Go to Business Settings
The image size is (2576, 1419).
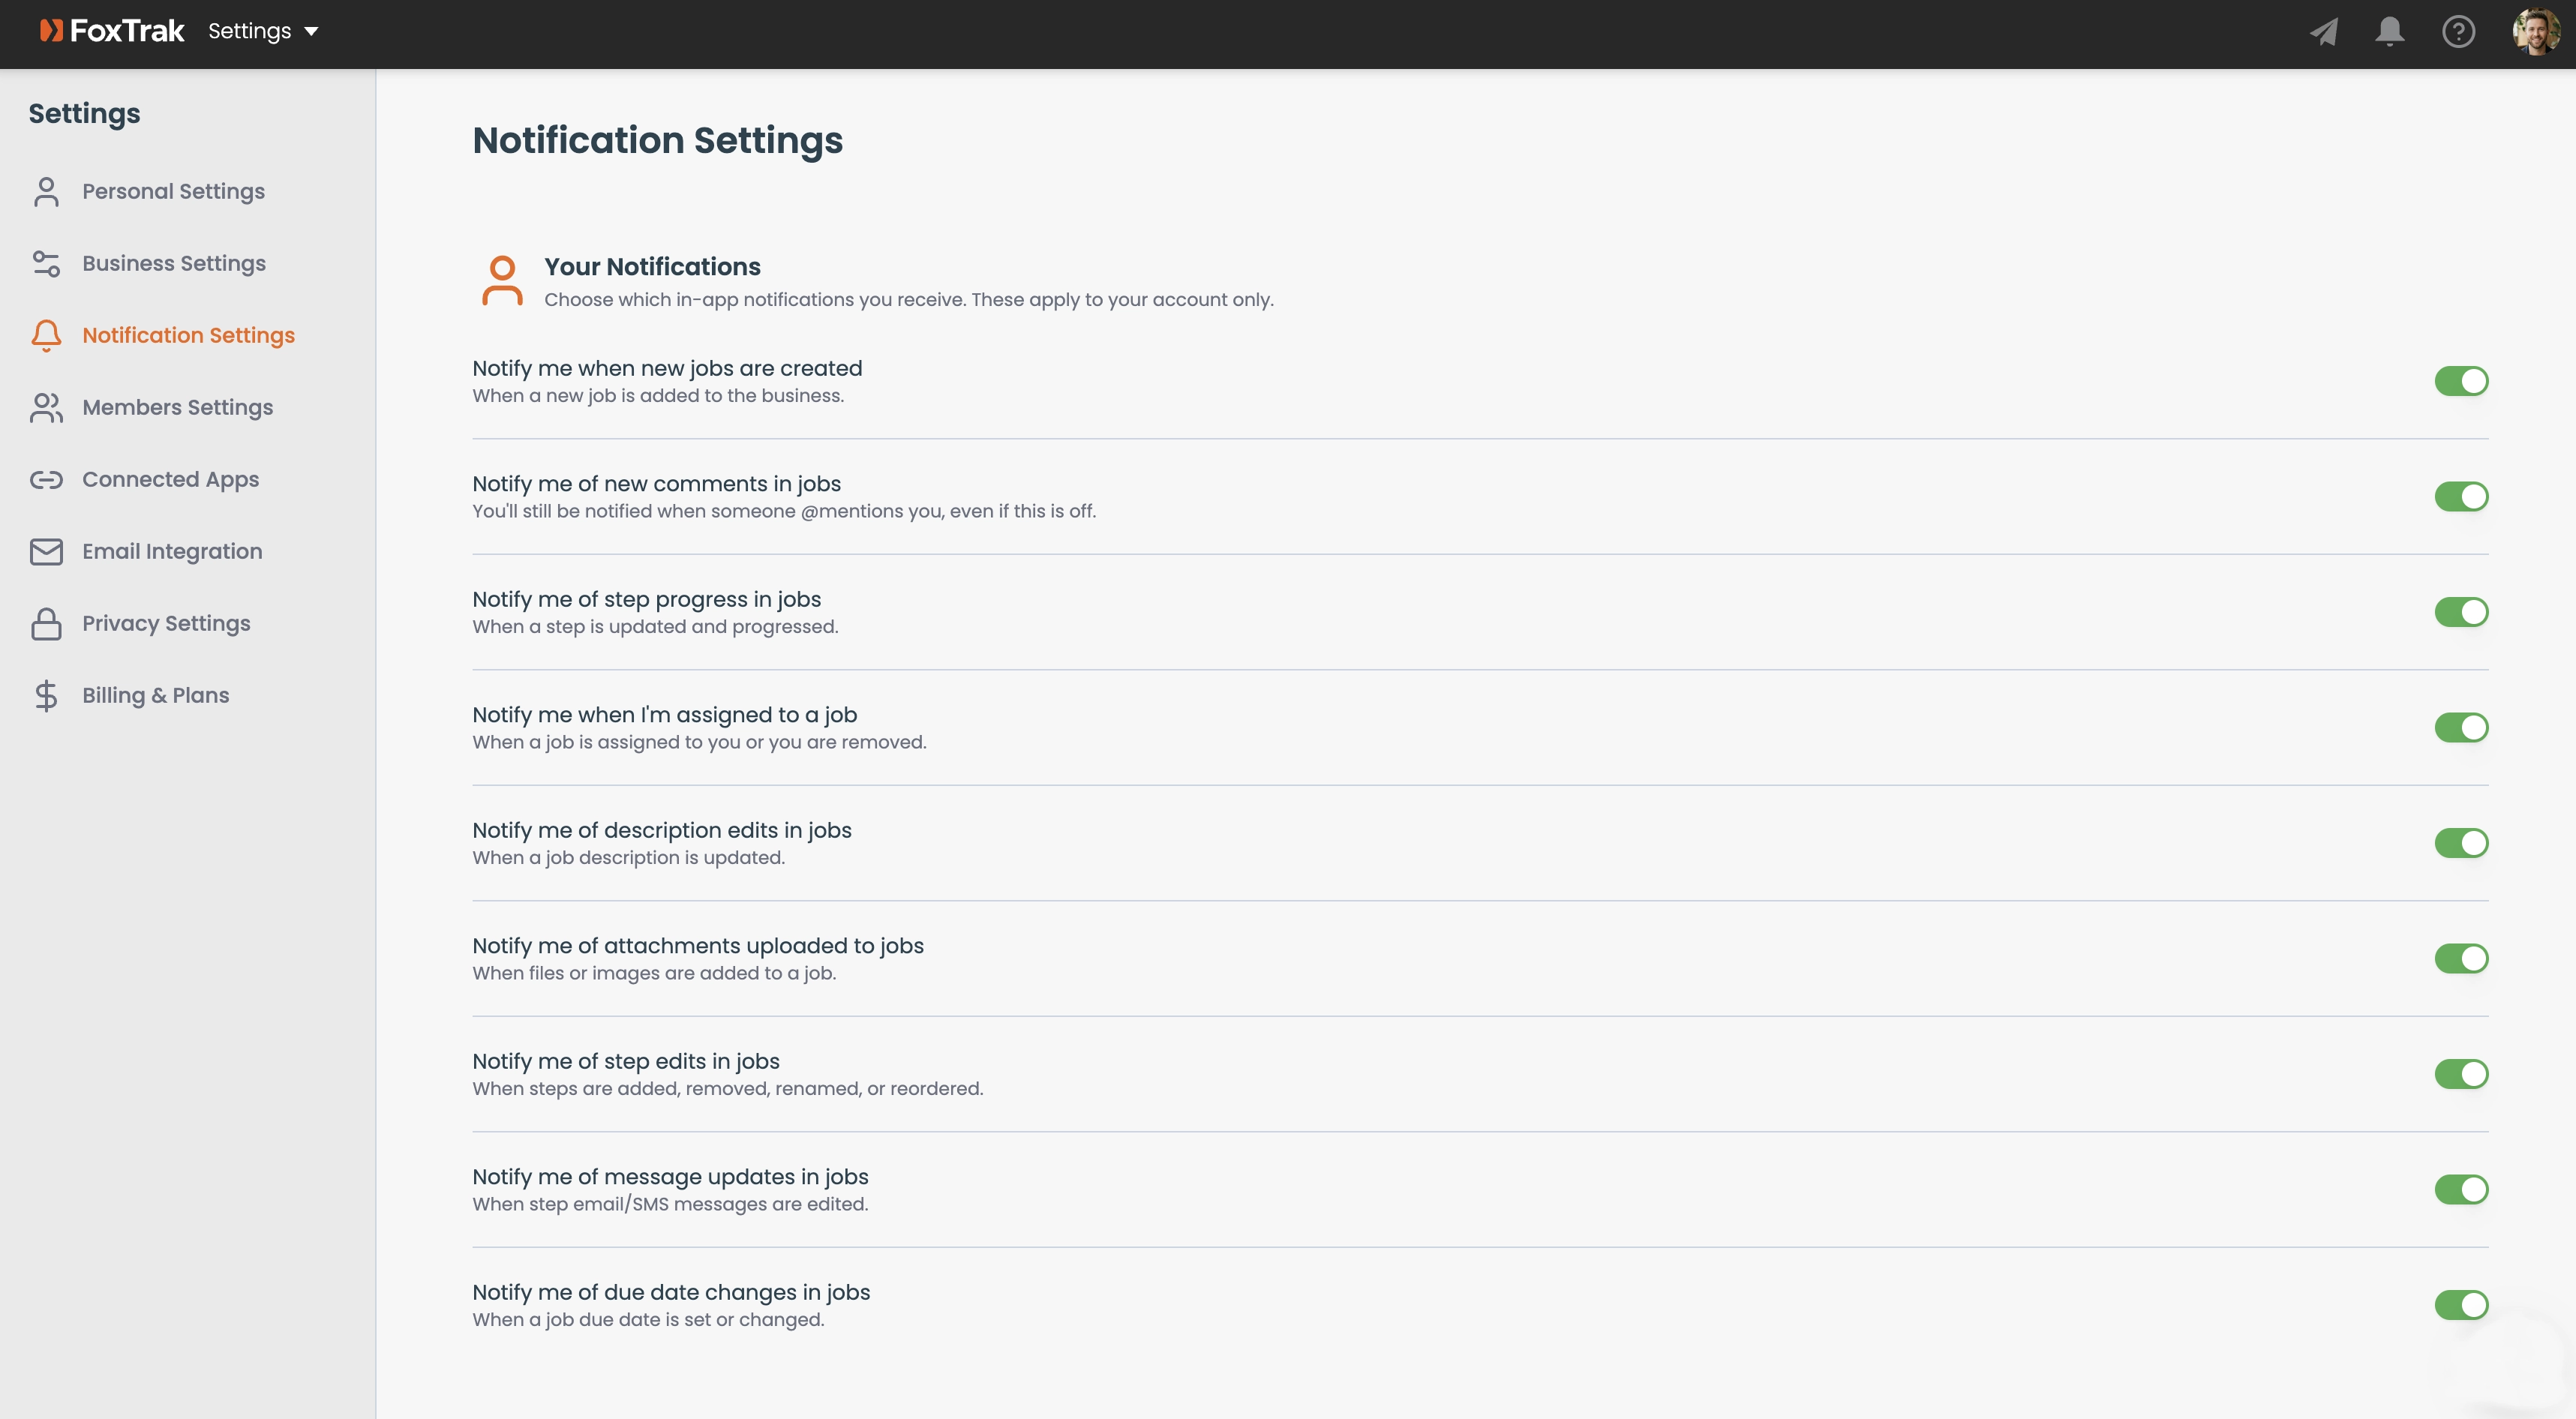click(174, 263)
